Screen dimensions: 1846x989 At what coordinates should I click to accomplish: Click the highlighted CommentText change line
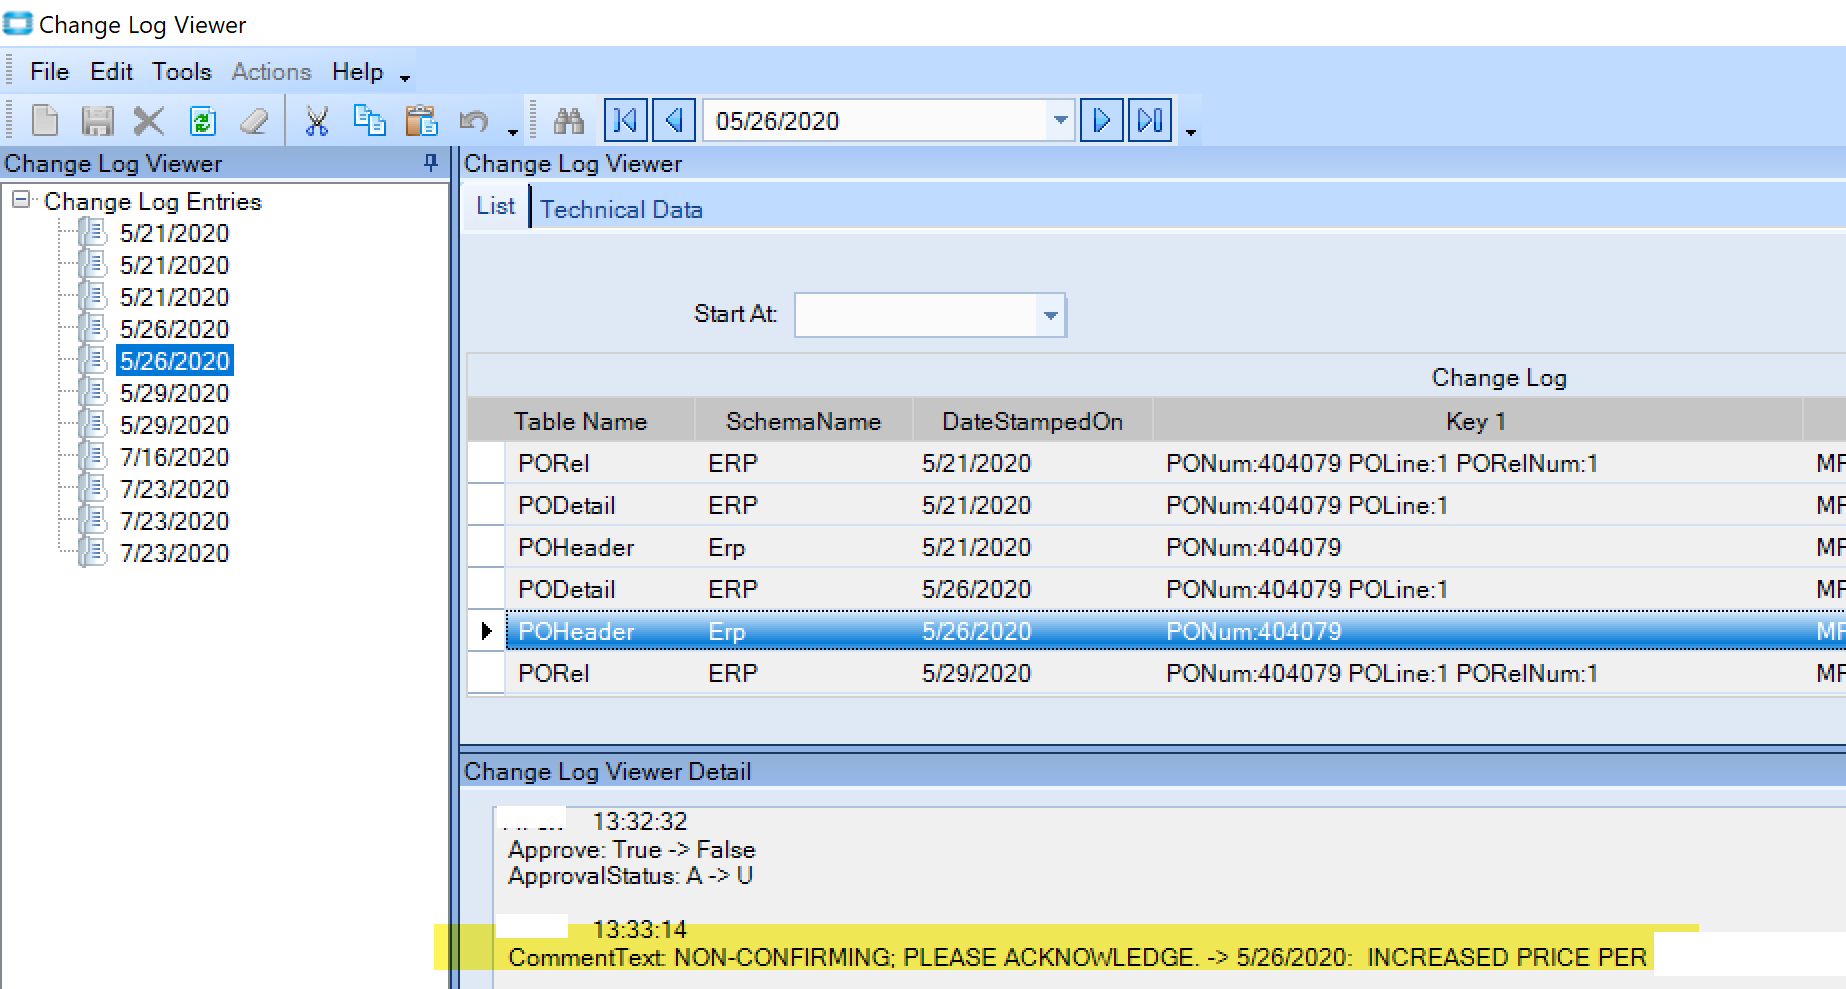[1078, 957]
